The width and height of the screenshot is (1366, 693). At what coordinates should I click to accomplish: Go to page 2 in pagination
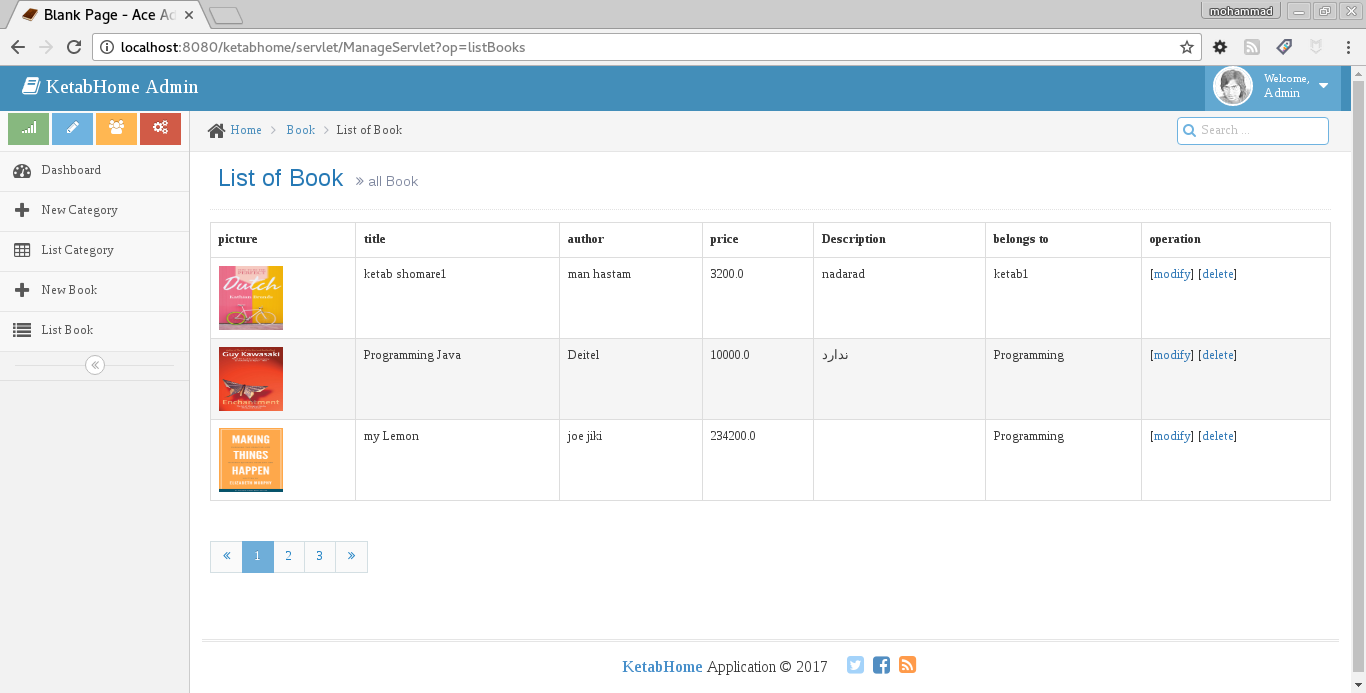289,557
